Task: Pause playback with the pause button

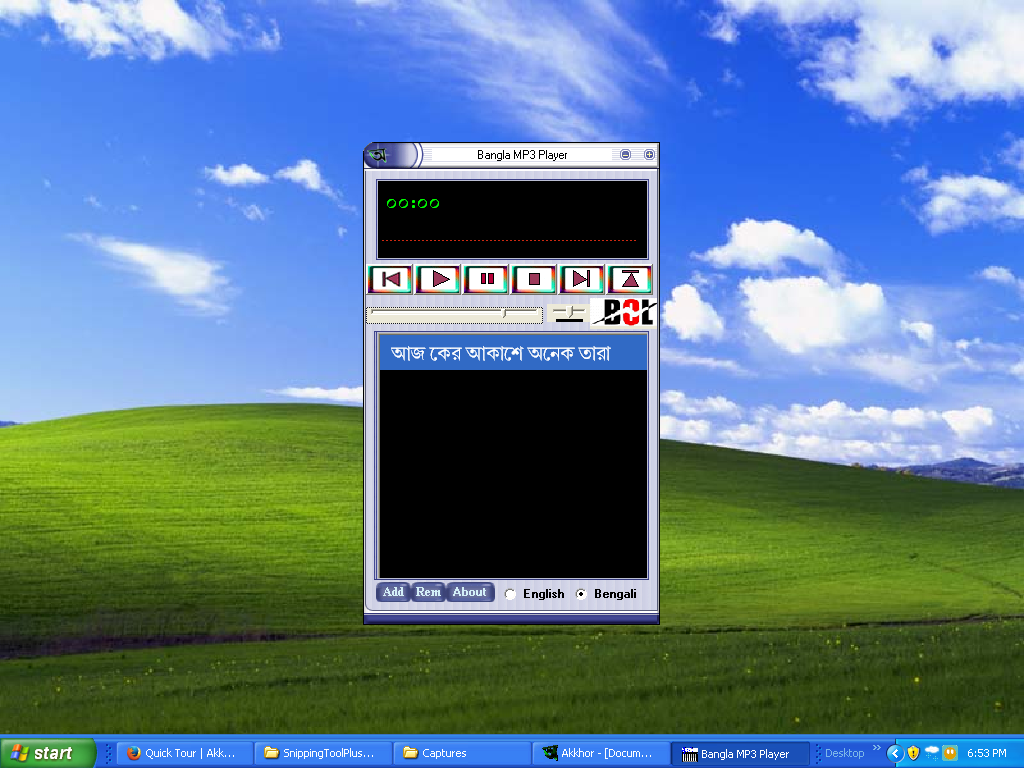Action: click(487, 279)
